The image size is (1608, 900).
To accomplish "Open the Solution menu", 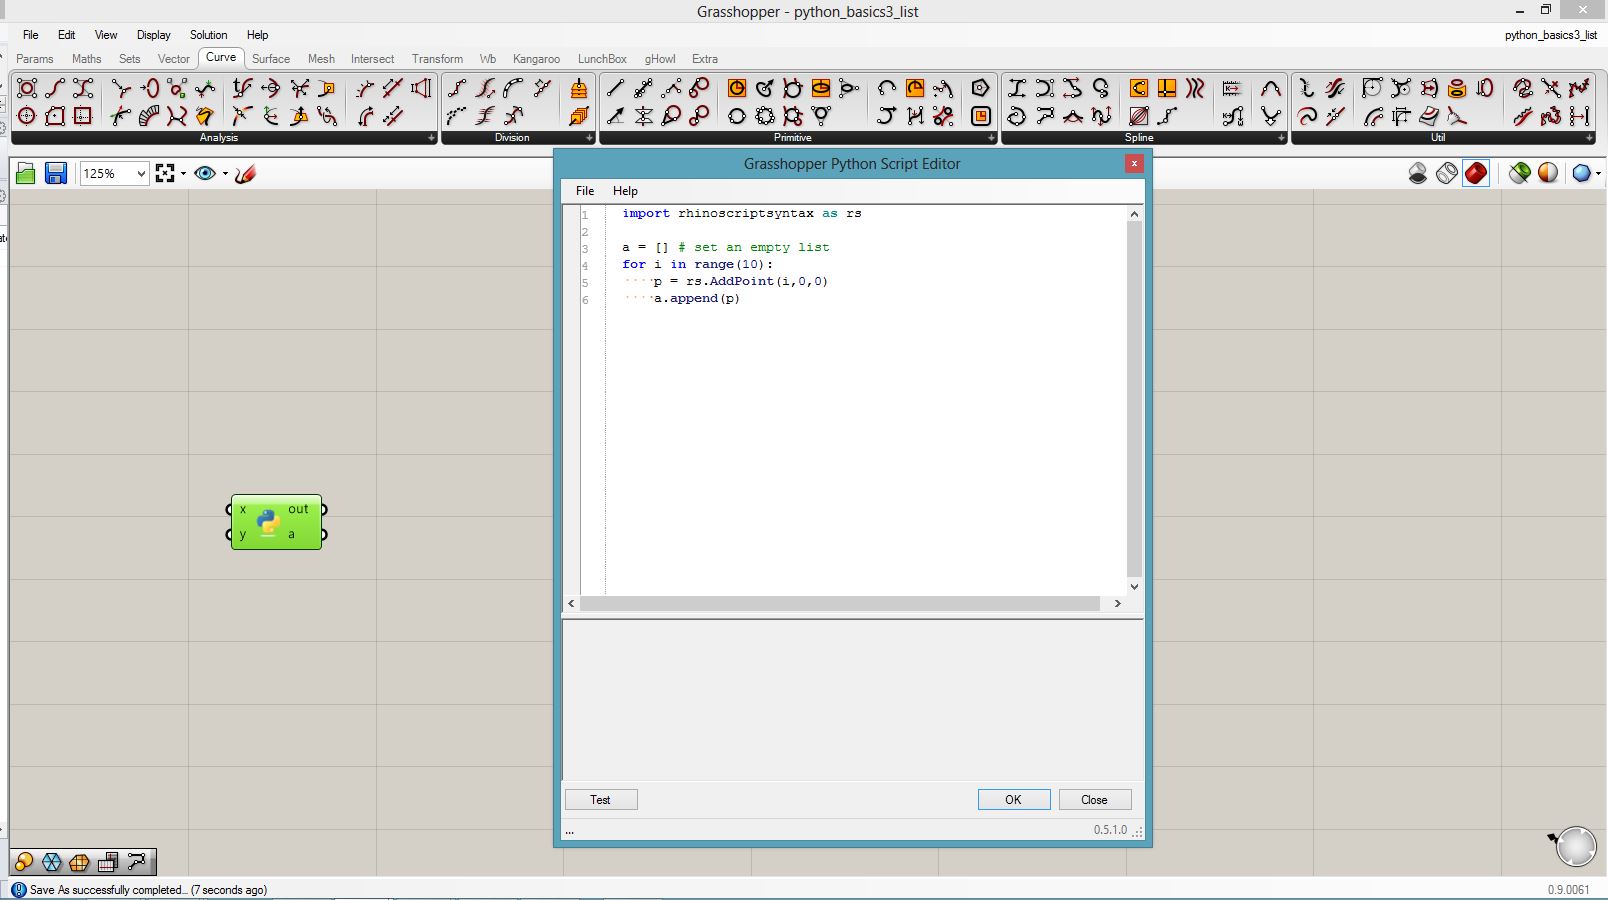I will (x=208, y=35).
